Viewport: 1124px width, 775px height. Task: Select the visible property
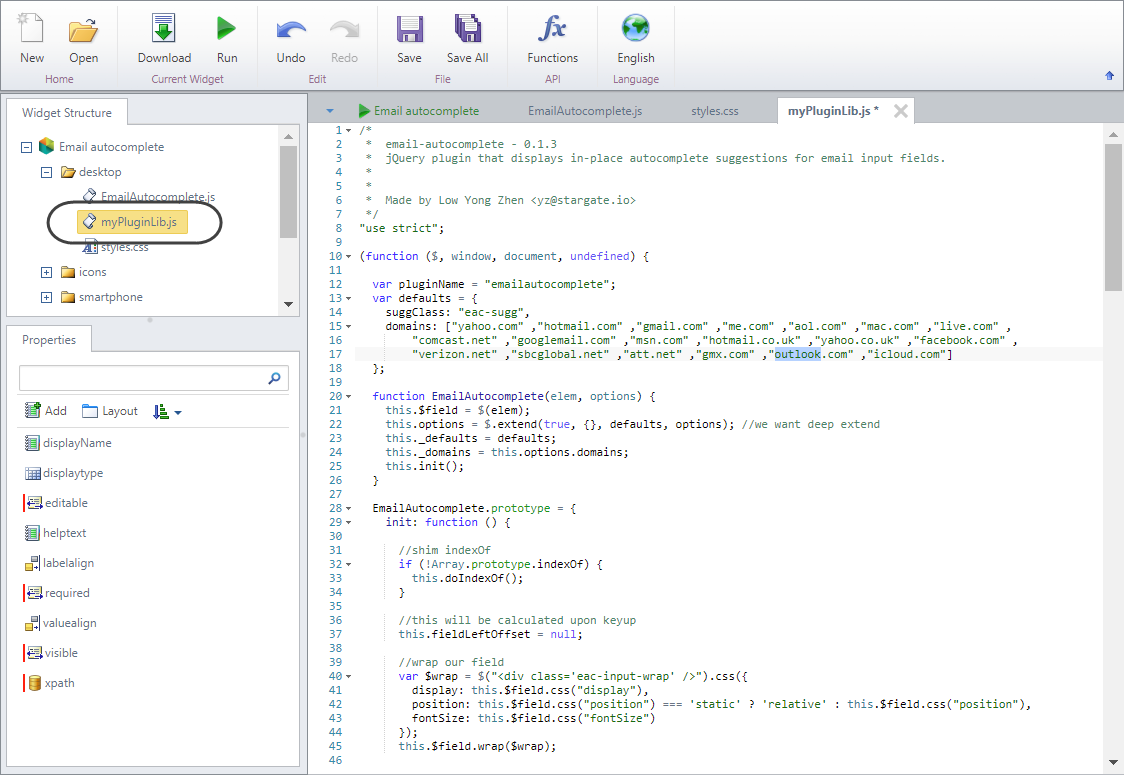(52, 653)
